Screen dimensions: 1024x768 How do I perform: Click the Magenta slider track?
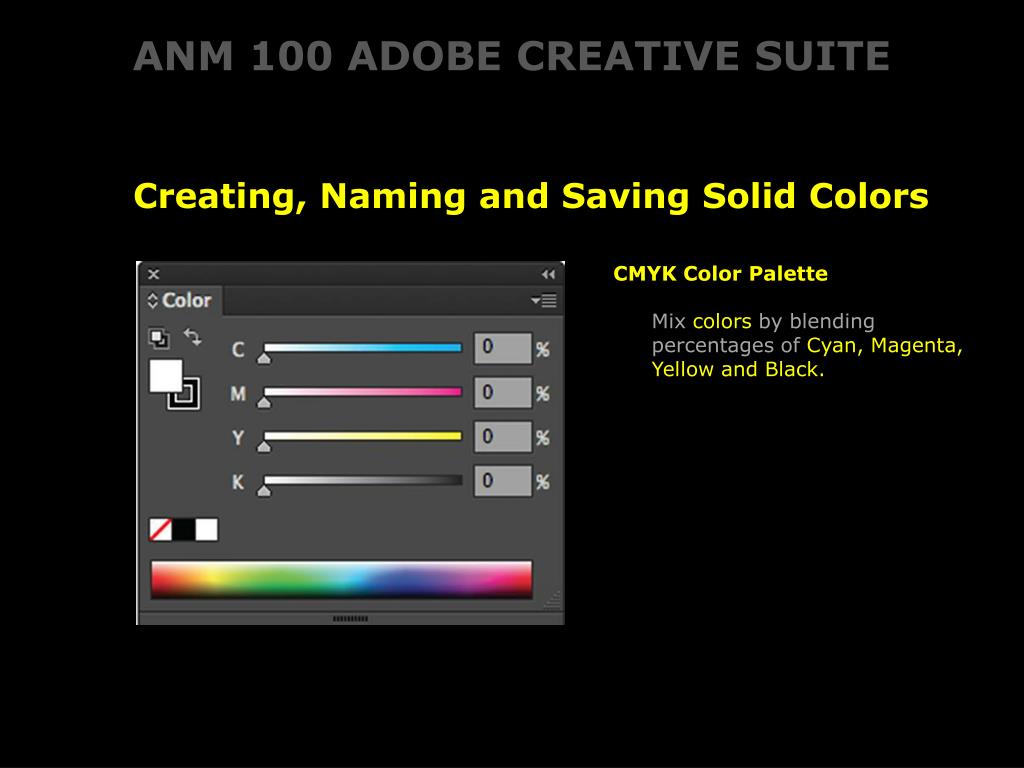coord(362,392)
